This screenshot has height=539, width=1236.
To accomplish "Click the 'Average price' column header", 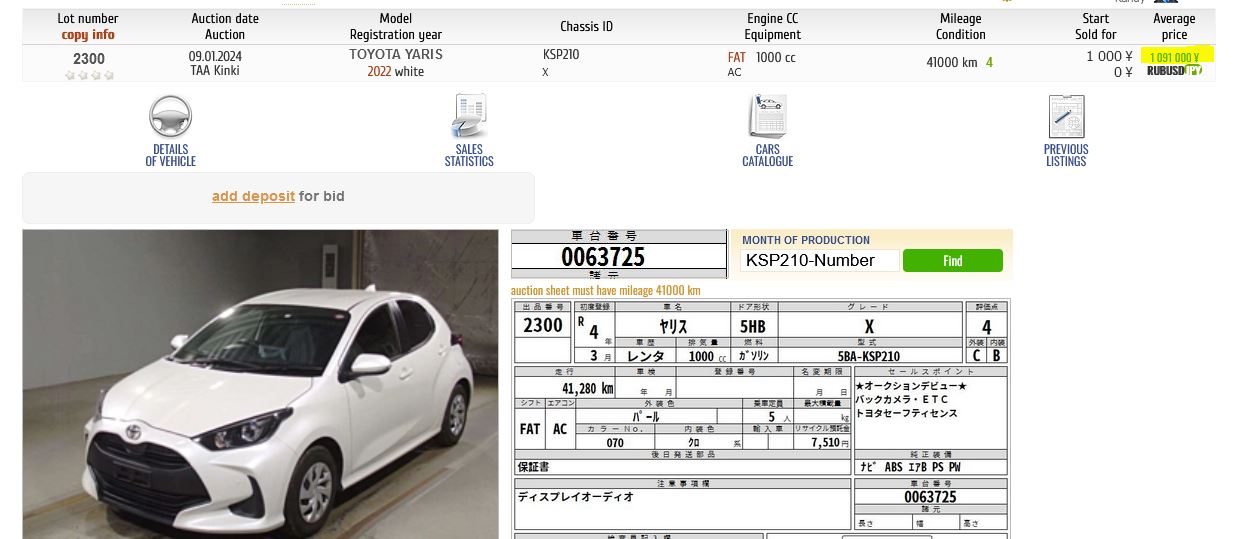I will (x=1174, y=26).
